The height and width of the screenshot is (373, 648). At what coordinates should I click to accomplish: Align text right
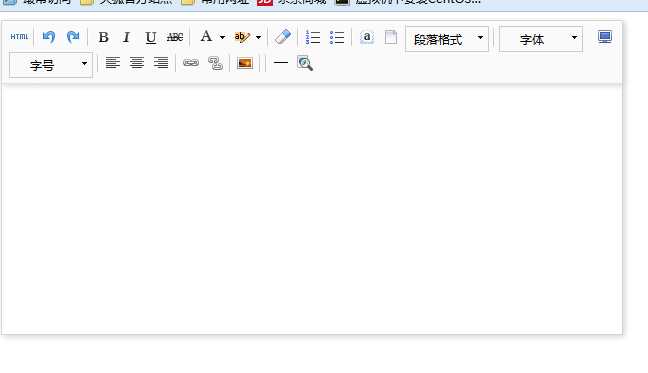point(161,63)
